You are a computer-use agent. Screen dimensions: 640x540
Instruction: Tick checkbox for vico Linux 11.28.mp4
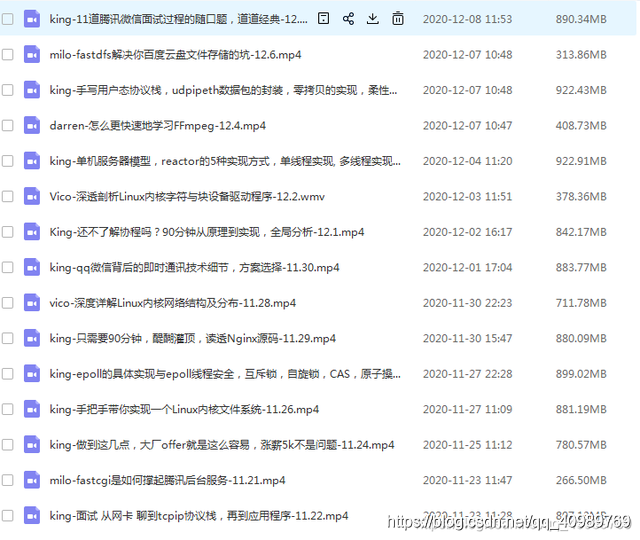7,303
